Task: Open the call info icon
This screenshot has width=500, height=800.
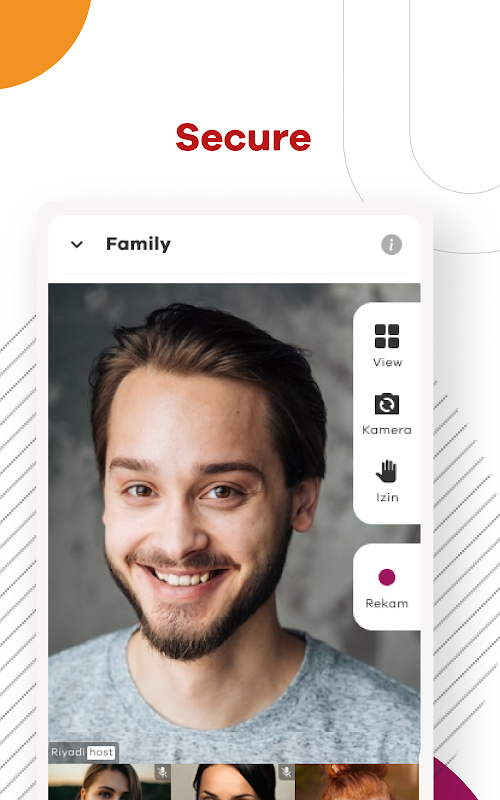Action: click(391, 244)
